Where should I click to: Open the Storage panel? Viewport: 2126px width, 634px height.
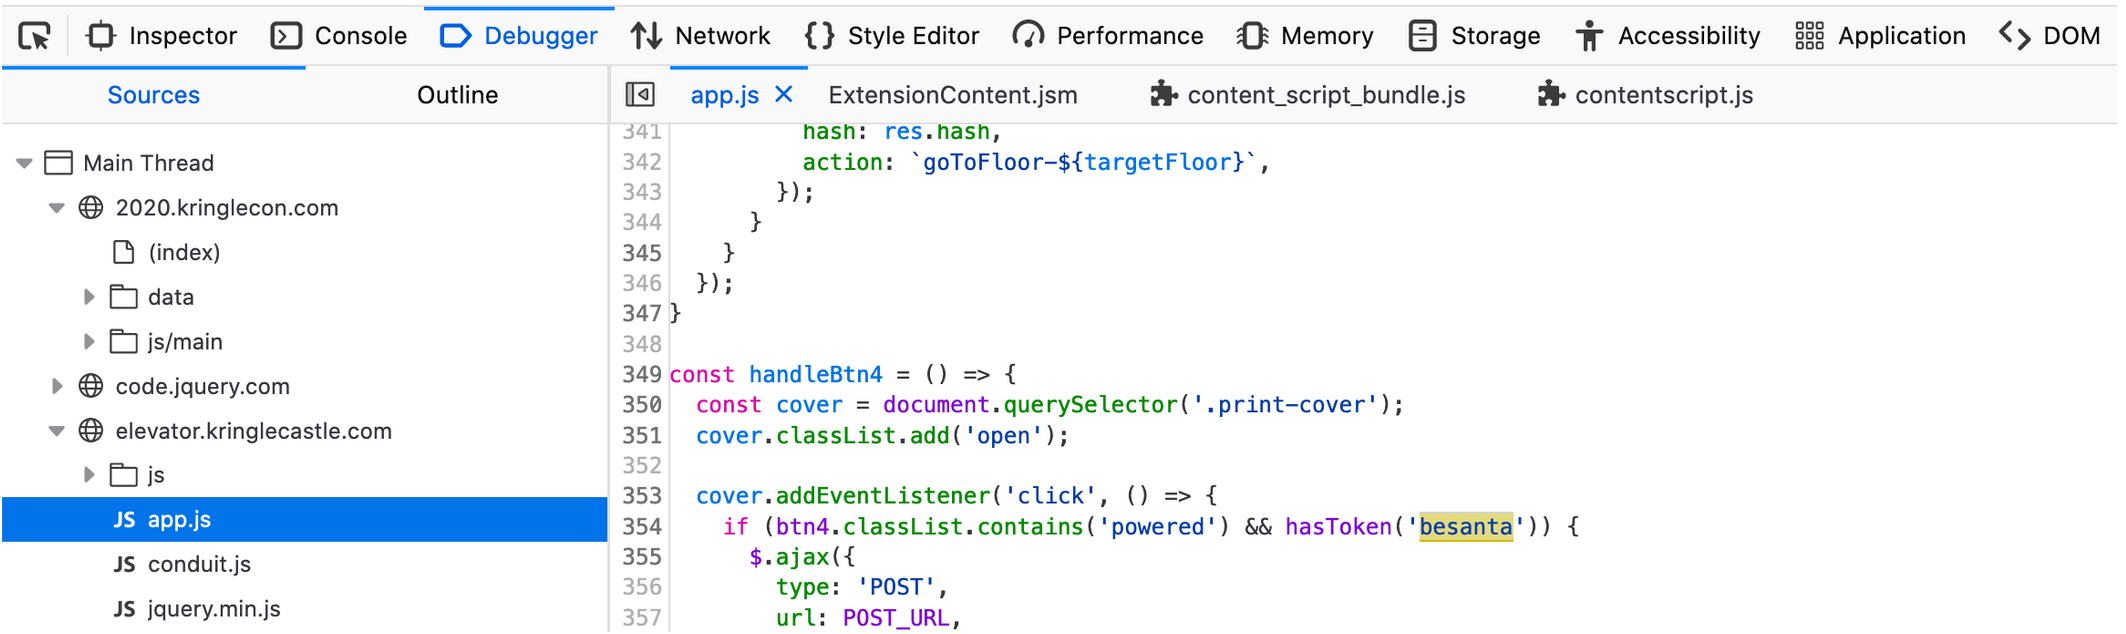click(1474, 37)
